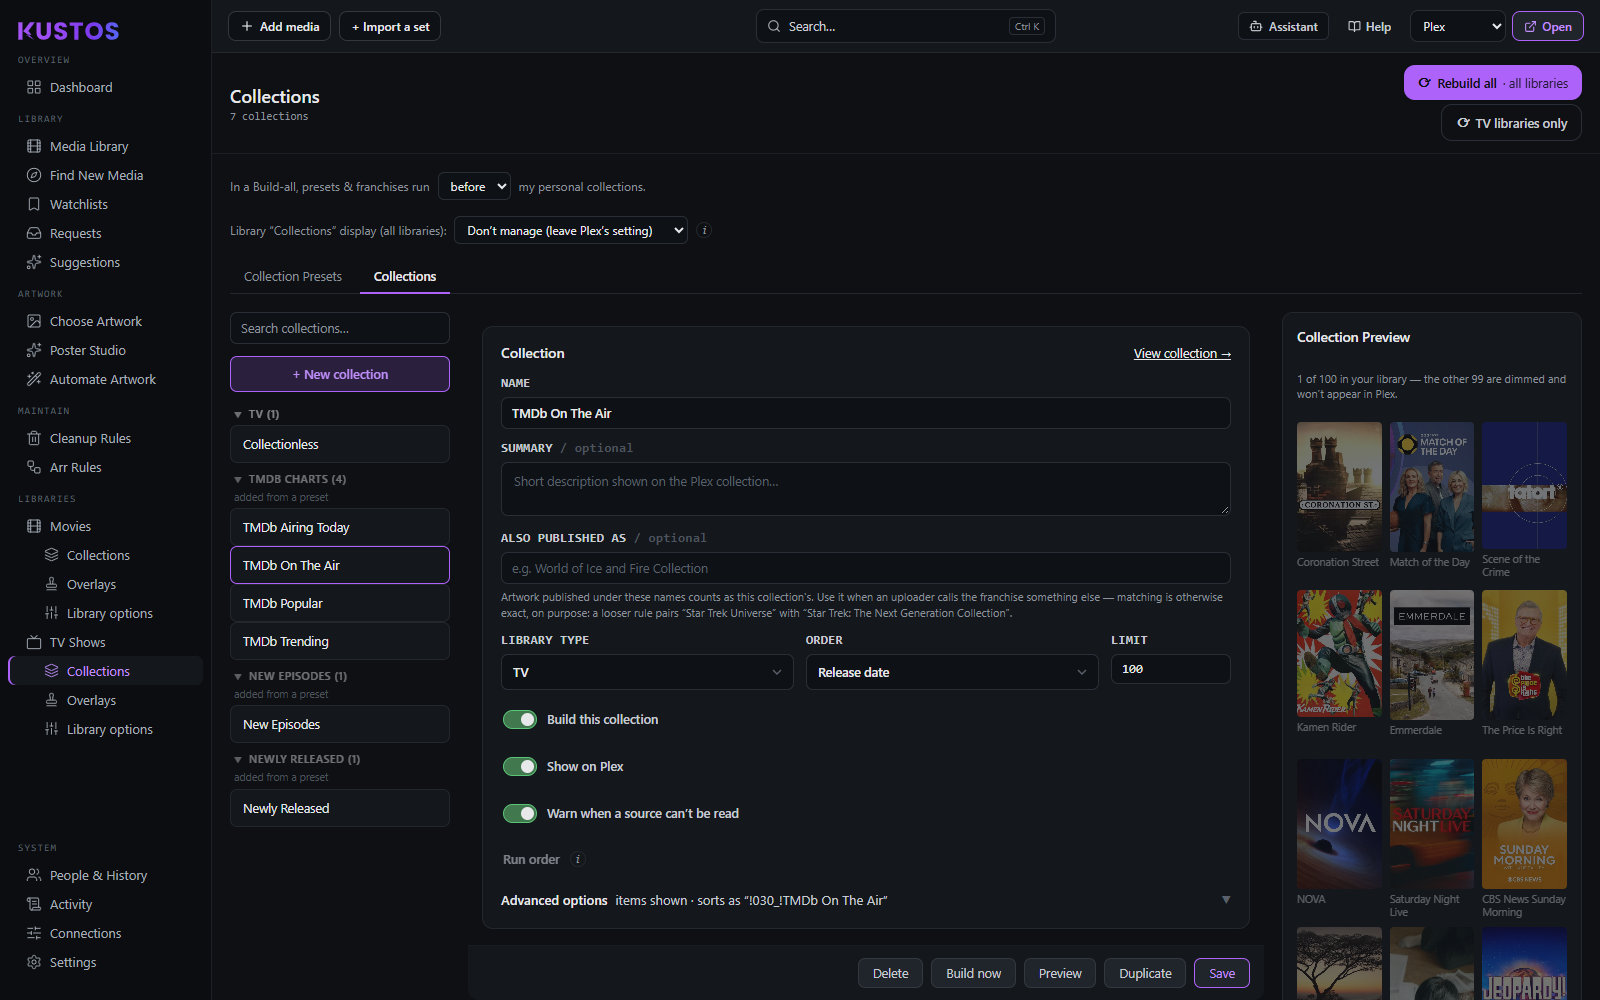Screen dimensions: 1600x1000
Task: Open Automate Artwork wand icon
Action: (x=34, y=379)
